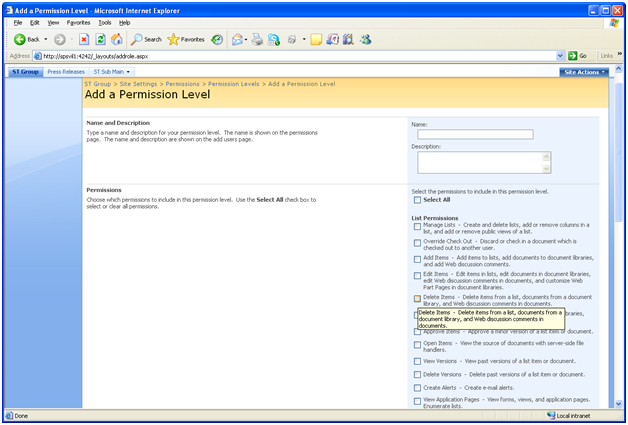Screen dimensions: 628x425
Task: Click the Description text area
Action: click(480, 162)
